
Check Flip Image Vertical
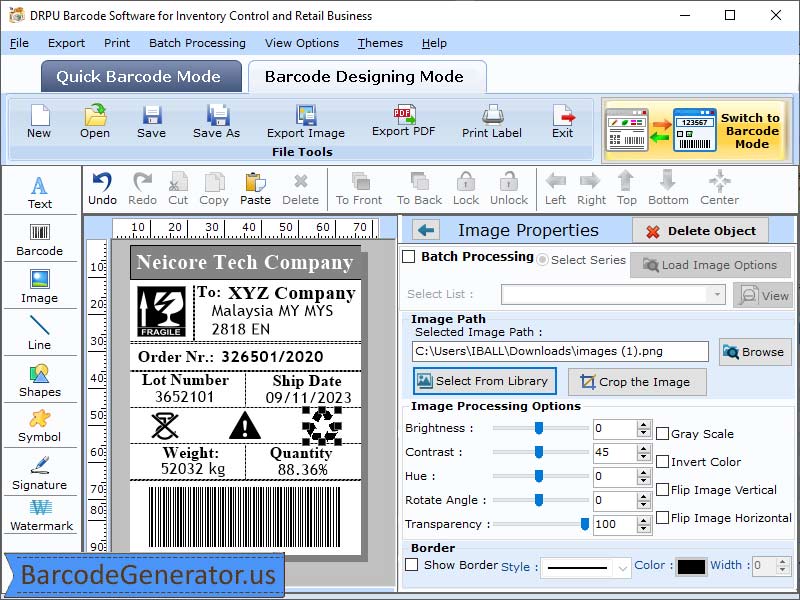[x=662, y=490]
